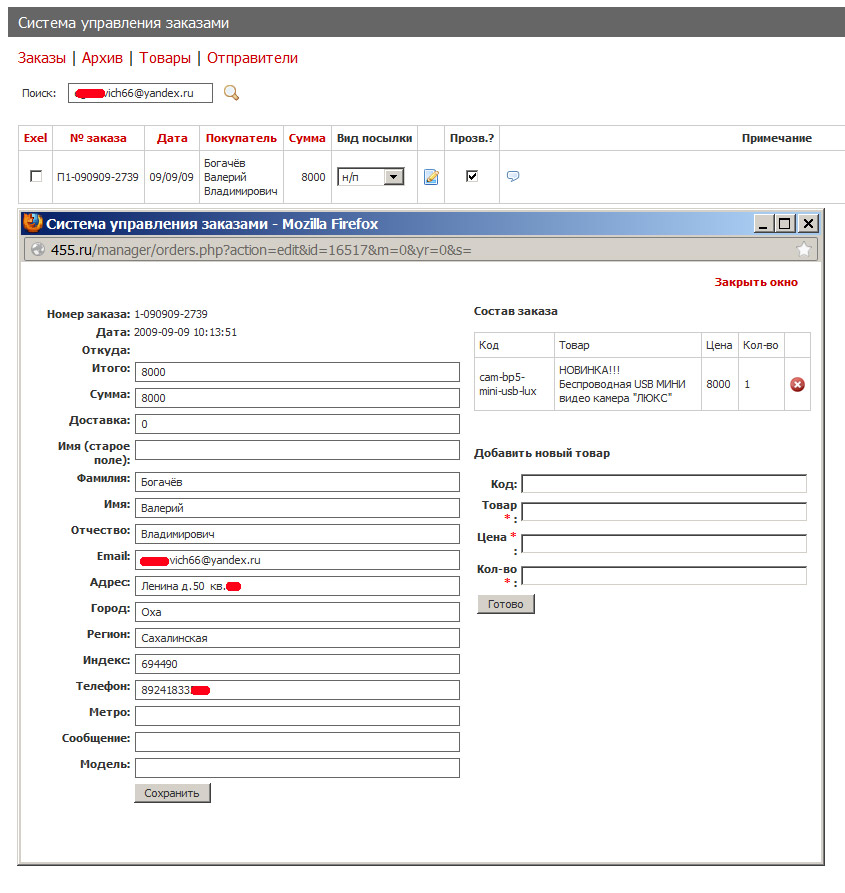Screen dimensions: 845x893
Task: Click the Фамилия field with Богачёв
Action: click(297, 482)
